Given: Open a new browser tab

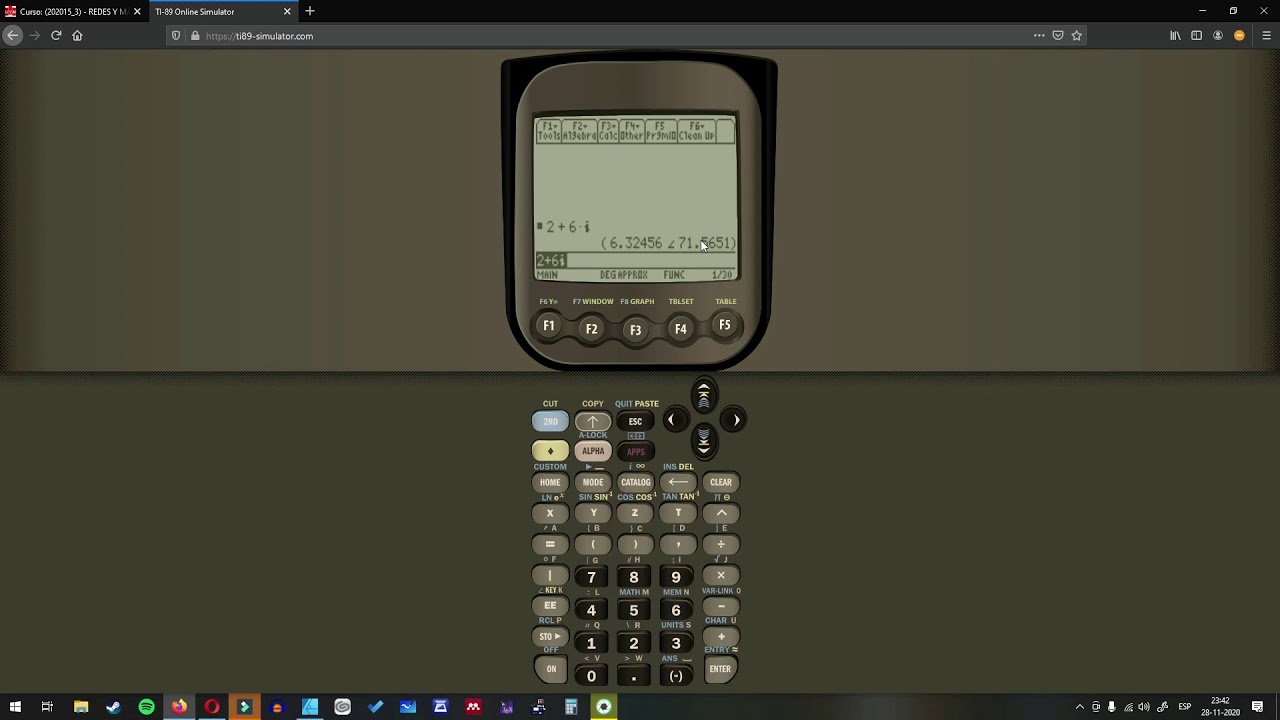Looking at the screenshot, I should point(310,12).
